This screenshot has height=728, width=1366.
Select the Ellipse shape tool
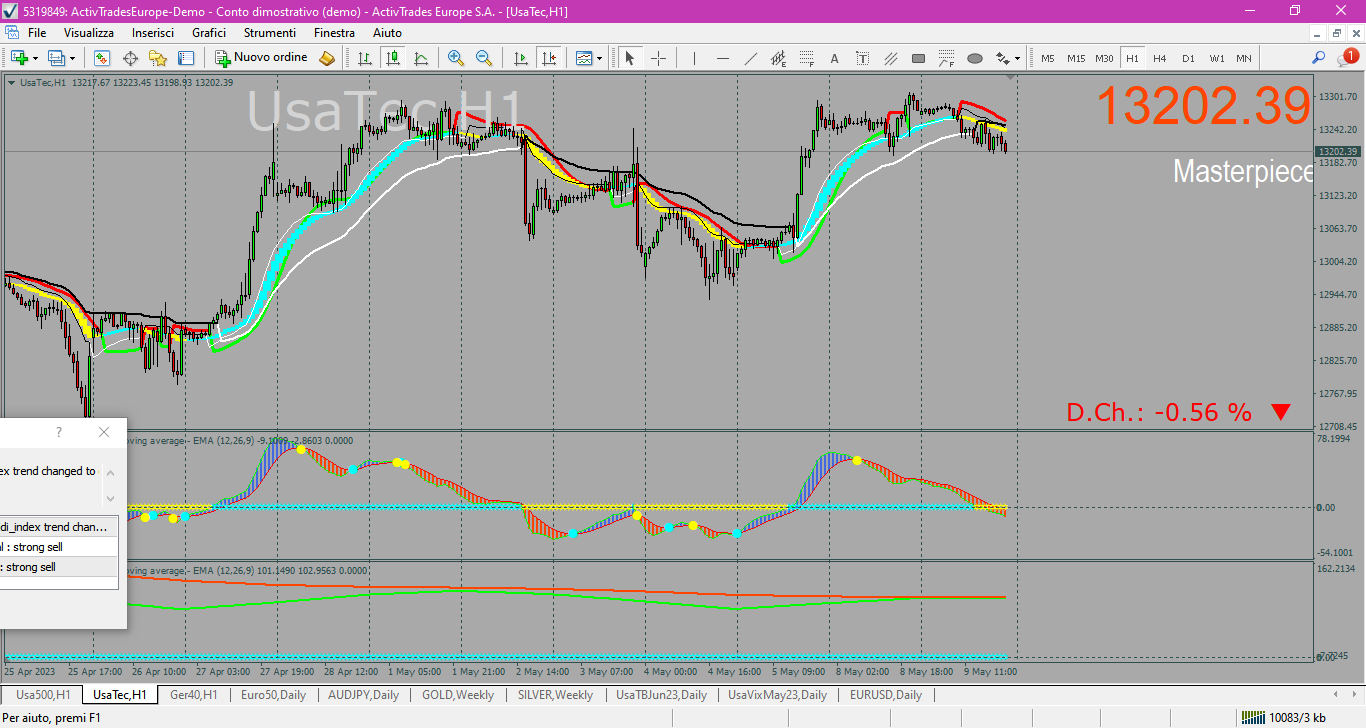pyautogui.click(x=974, y=58)
